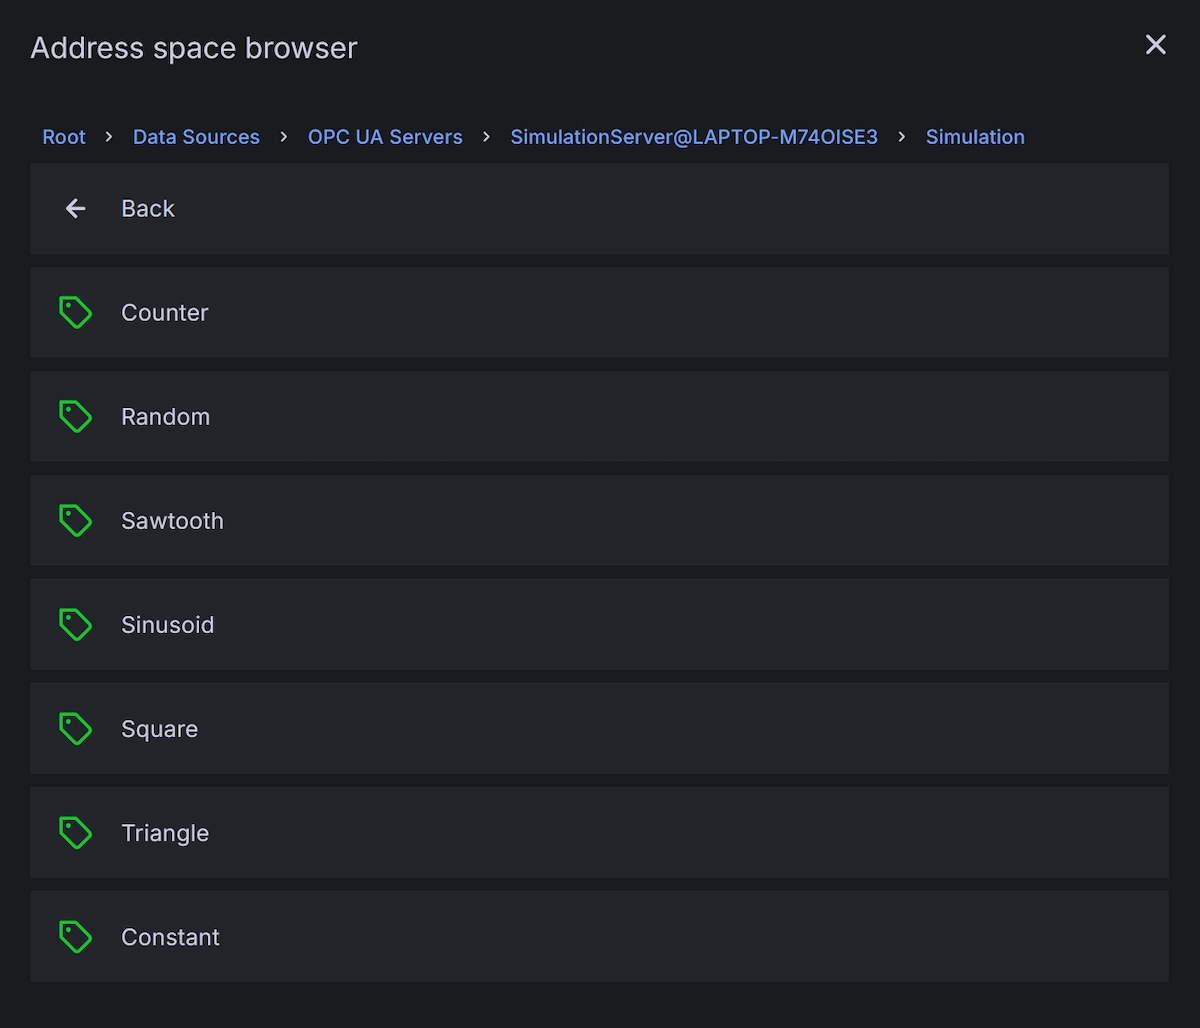
Task: Click the chevron between Data Sources and OPC UA Servers
Action: tap(283, 136)
